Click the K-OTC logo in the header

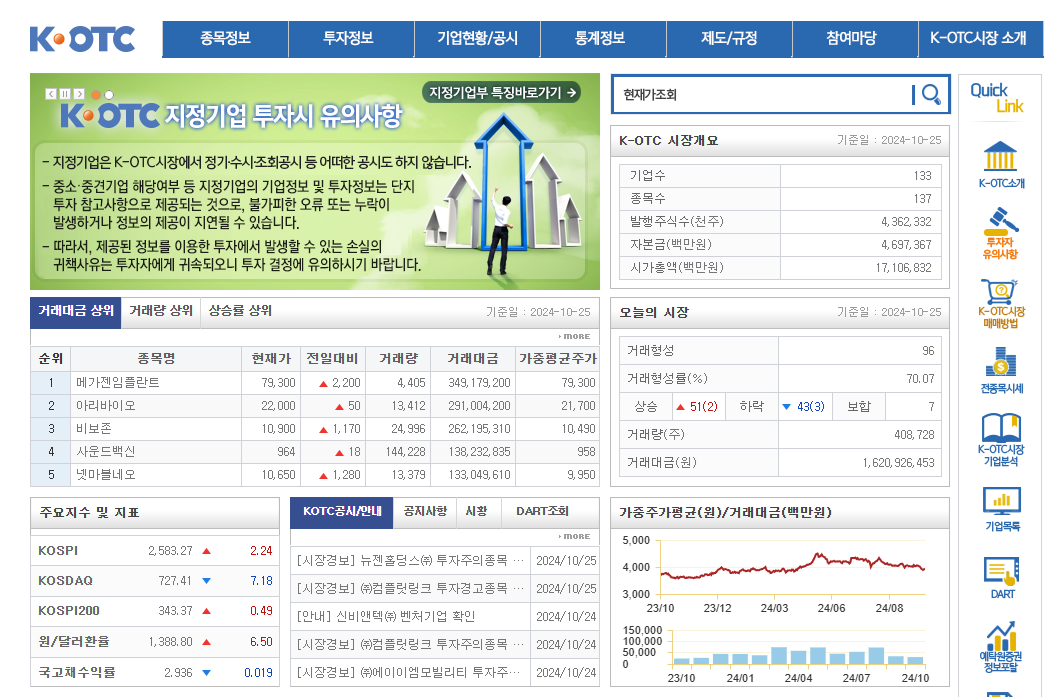coord(82,39)
